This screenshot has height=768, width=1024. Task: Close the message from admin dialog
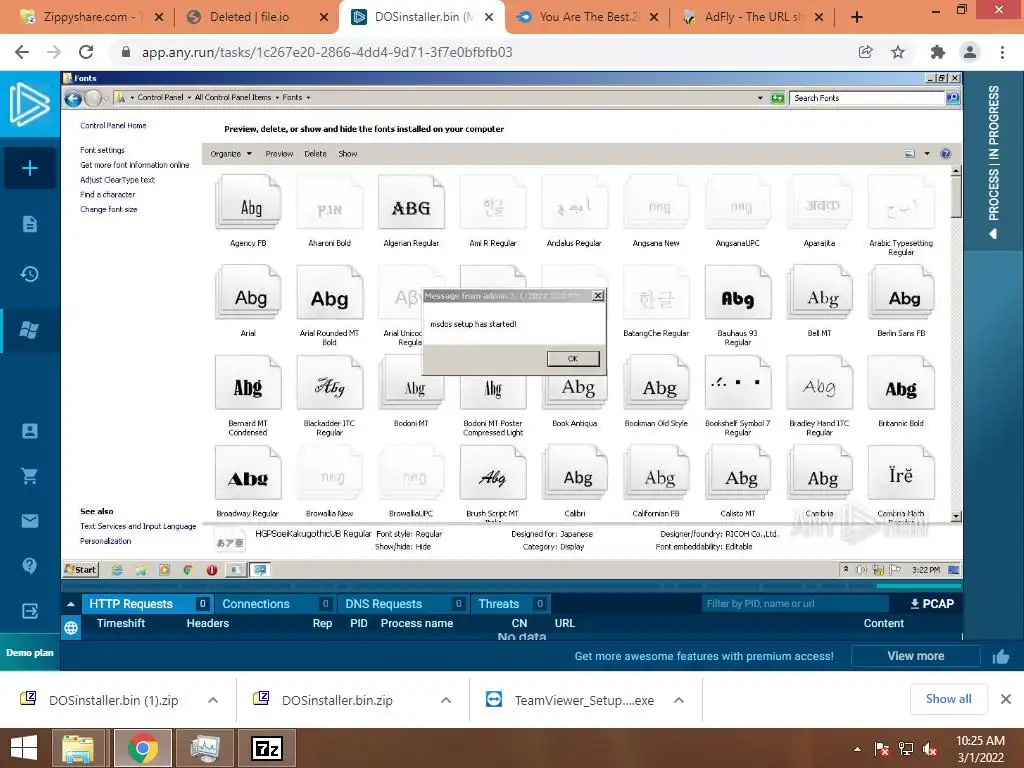coord(598,296)
